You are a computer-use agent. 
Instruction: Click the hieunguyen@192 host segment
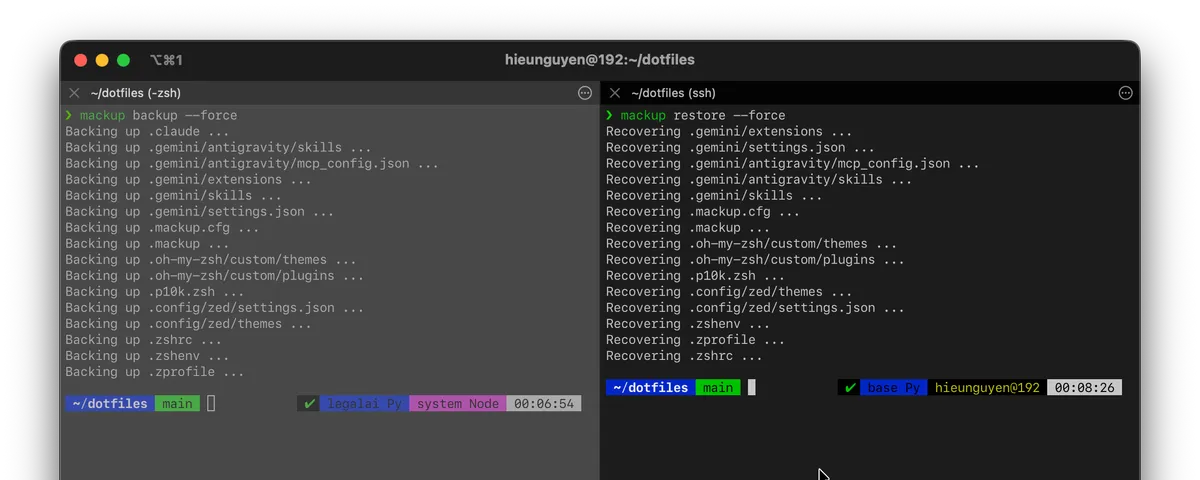click(987, 388)
